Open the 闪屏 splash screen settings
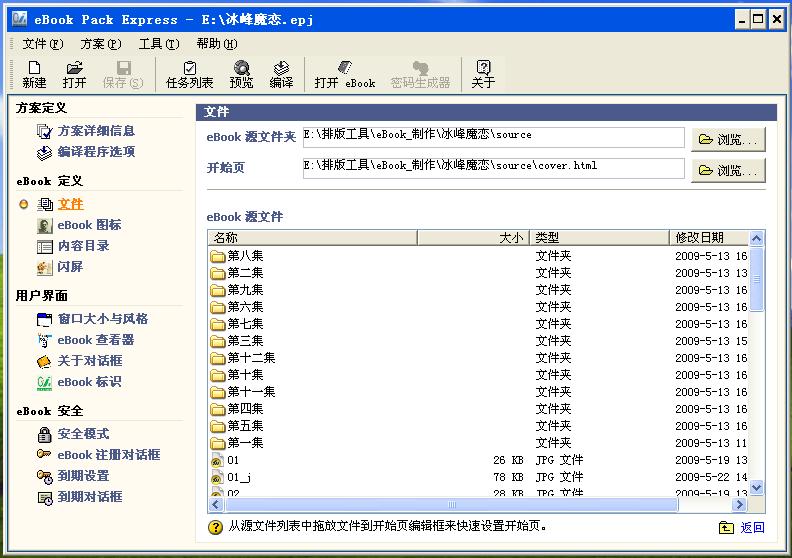Screen dimensions: 792x558 [x=60, y=267]
